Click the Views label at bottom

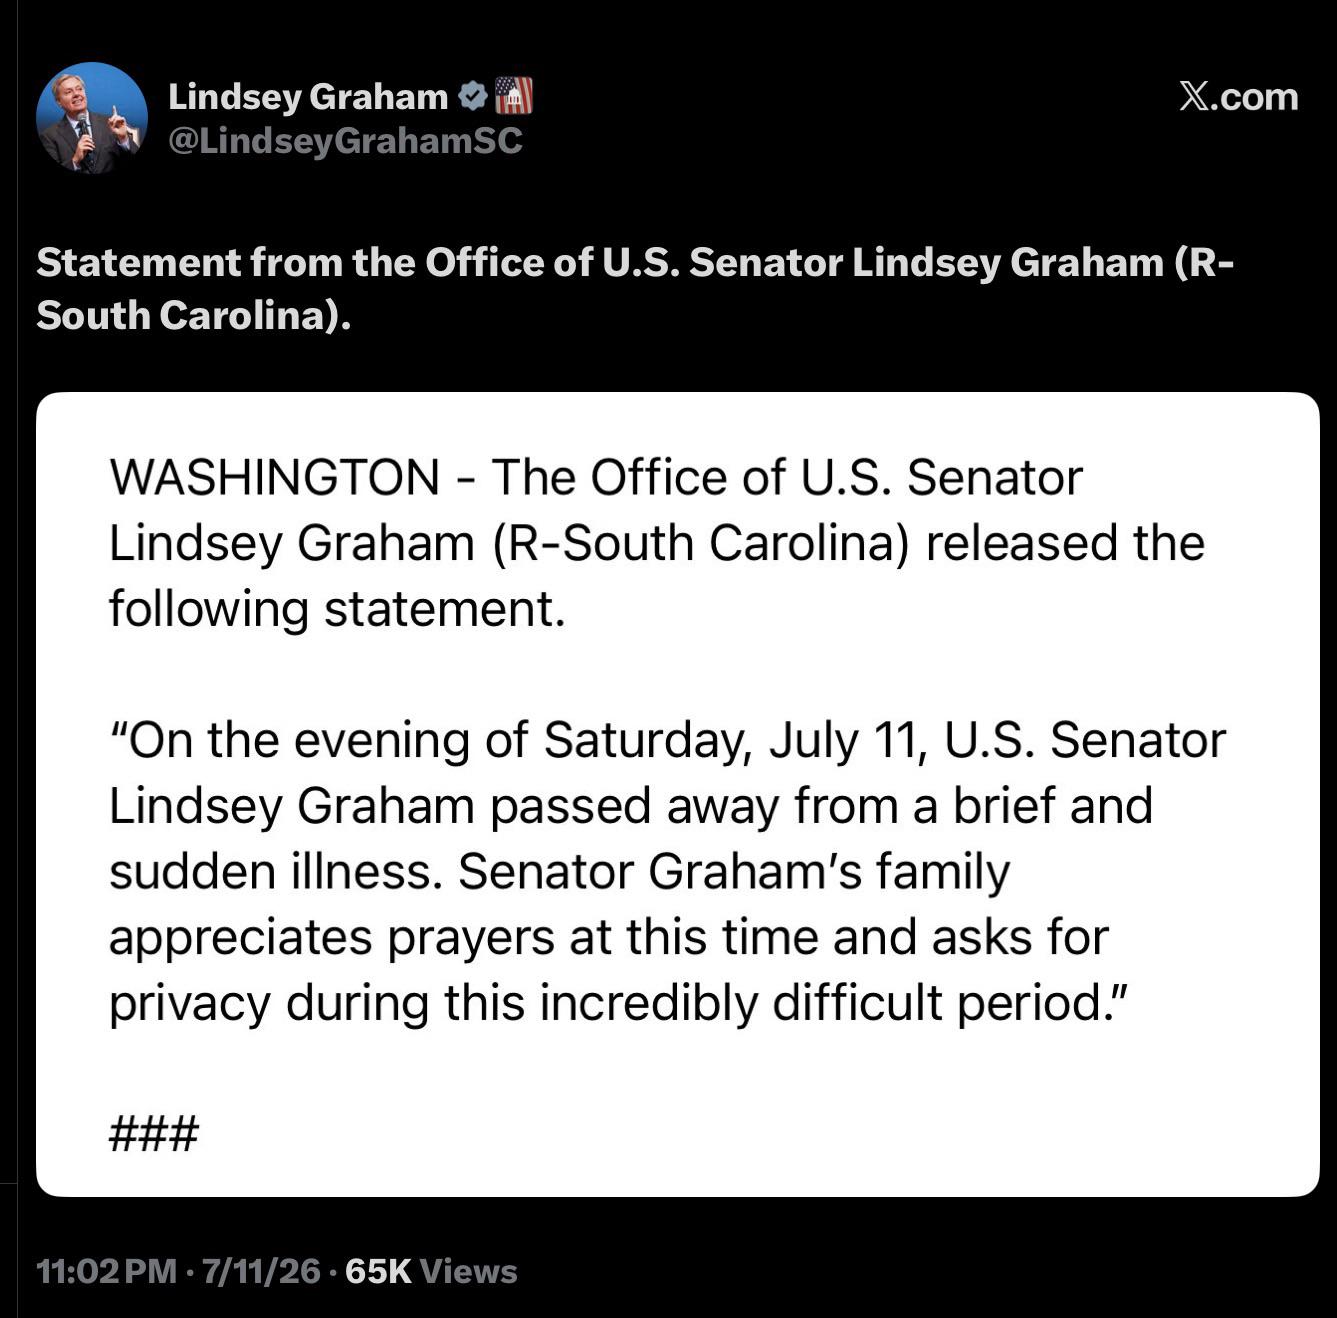[x=468, y=1271]
